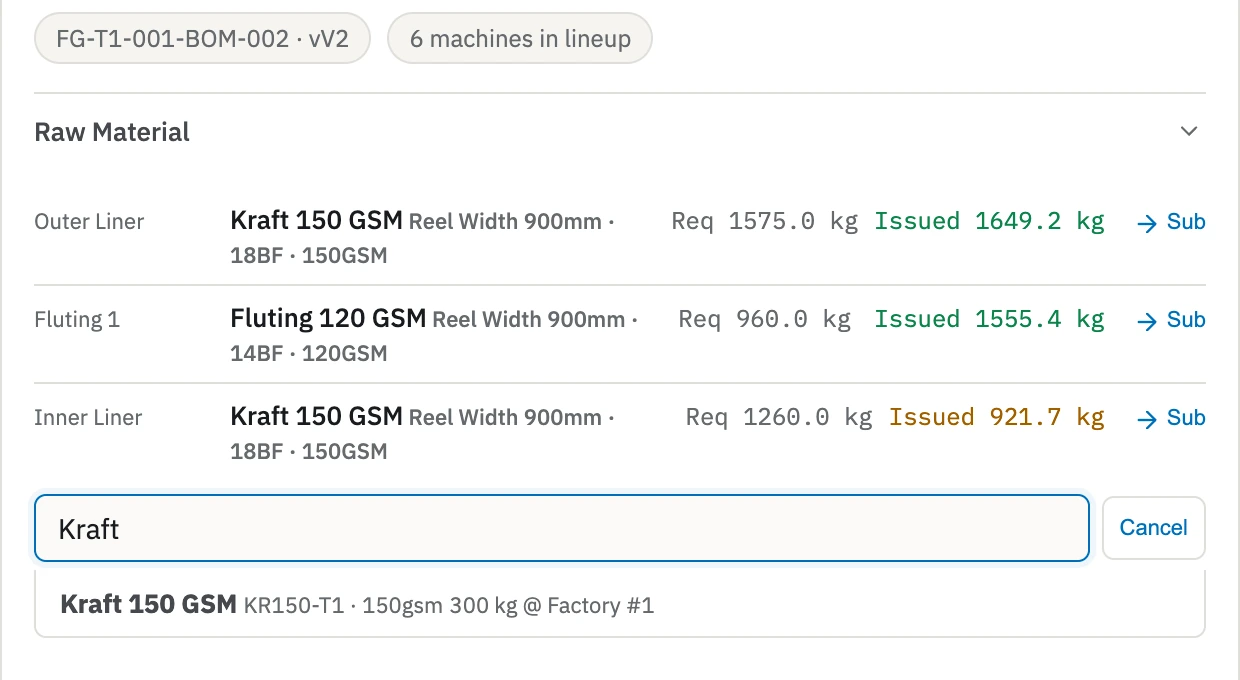Viewport: 1240px width, 680px height.
Task: Click Issued 1649.2 kg value
Action: (x=990, y=221)
